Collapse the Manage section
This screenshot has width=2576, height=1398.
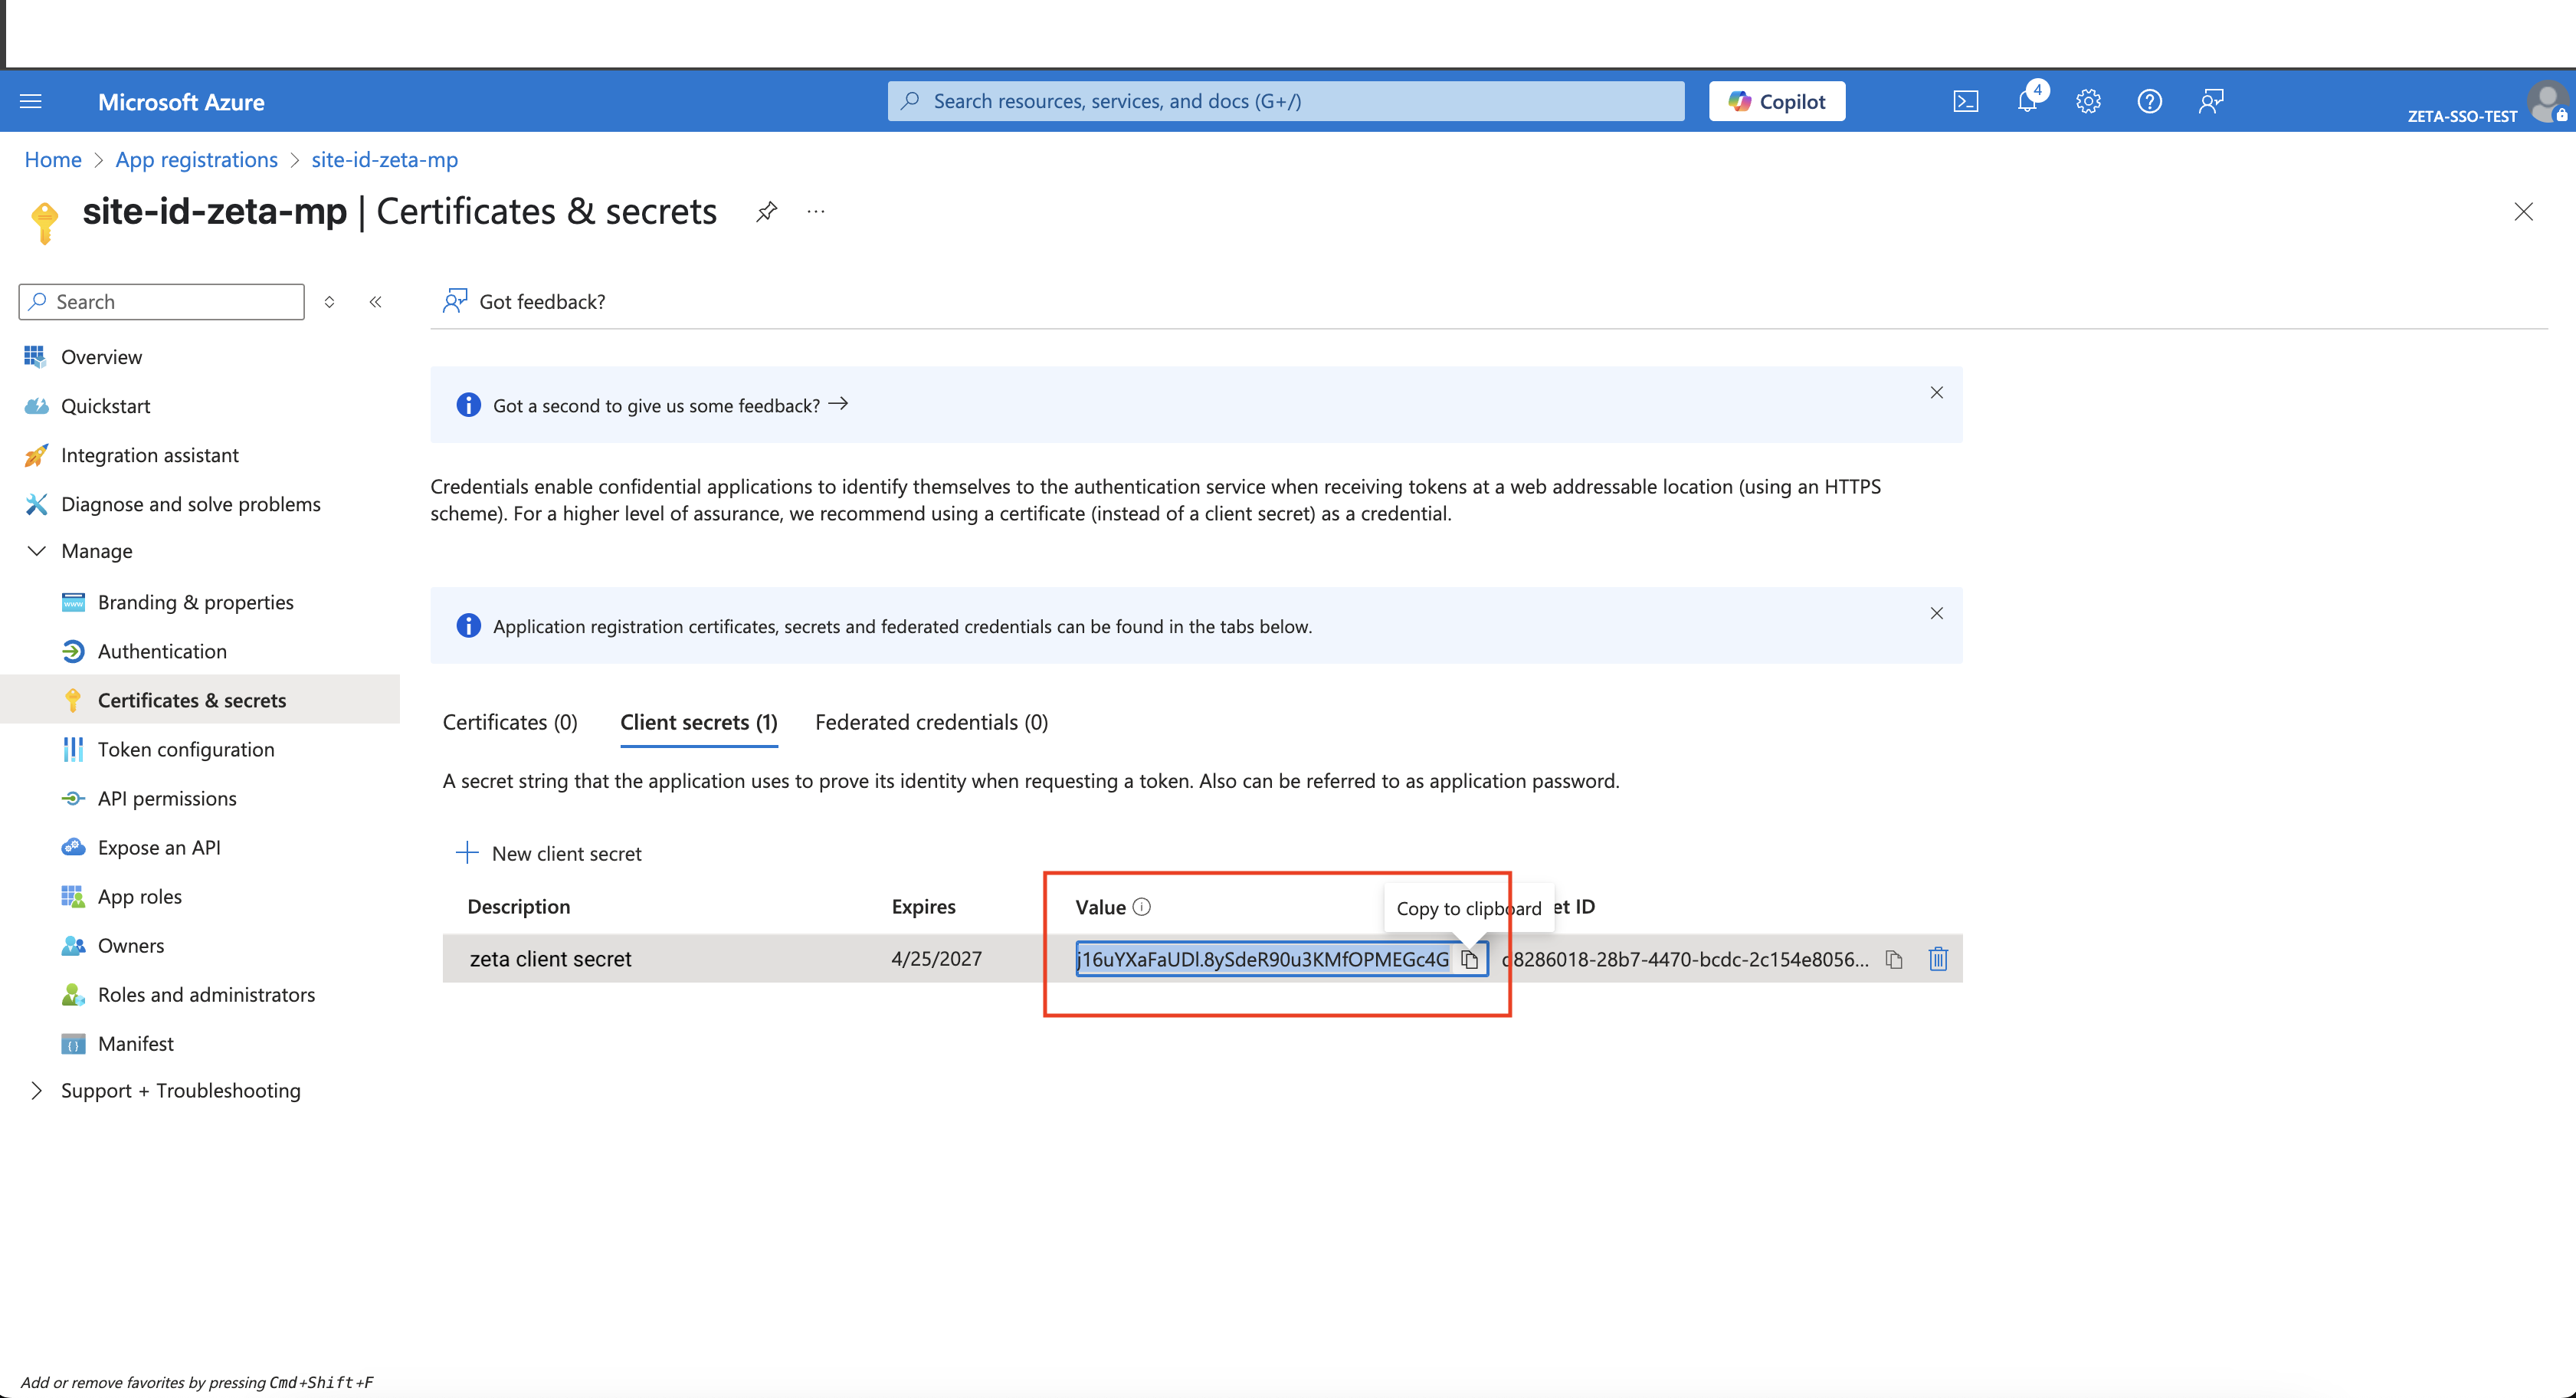[37, 551]
